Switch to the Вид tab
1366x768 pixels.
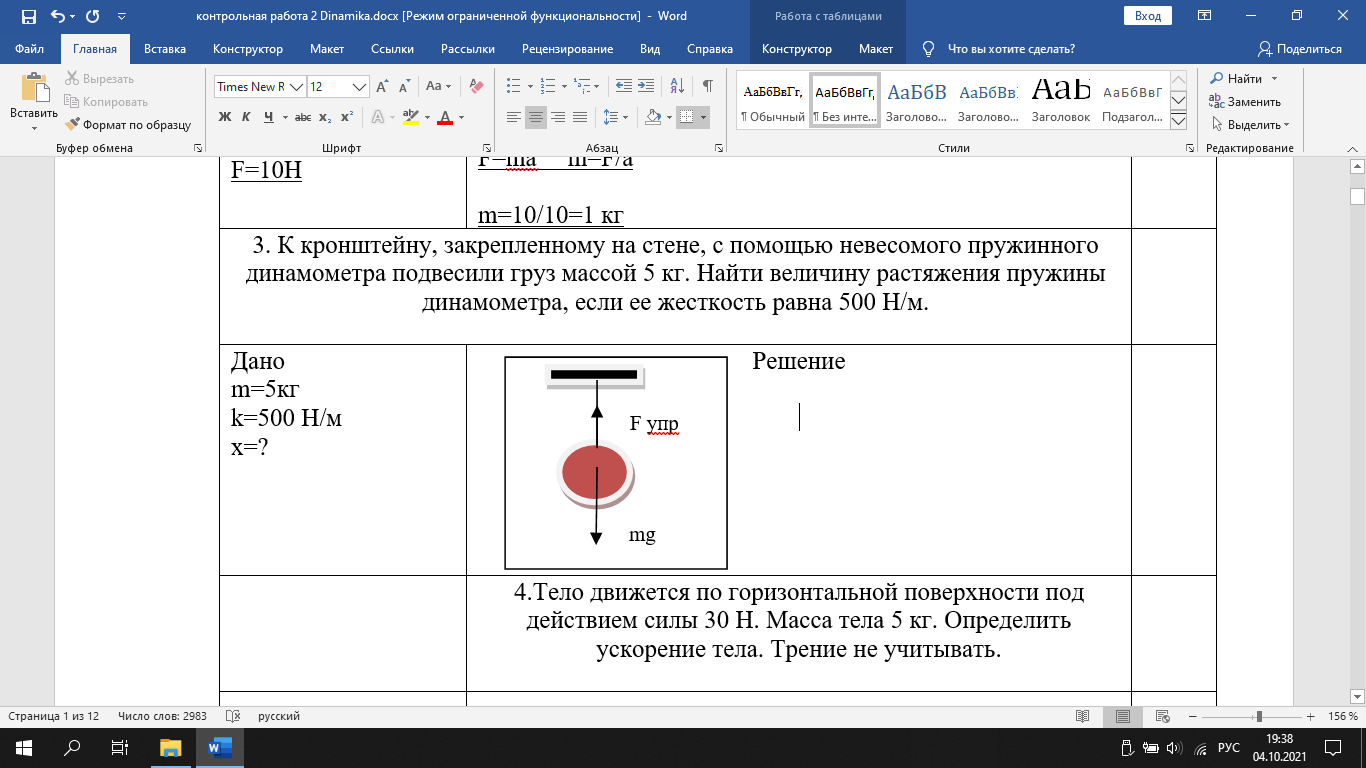click(650, 49)
